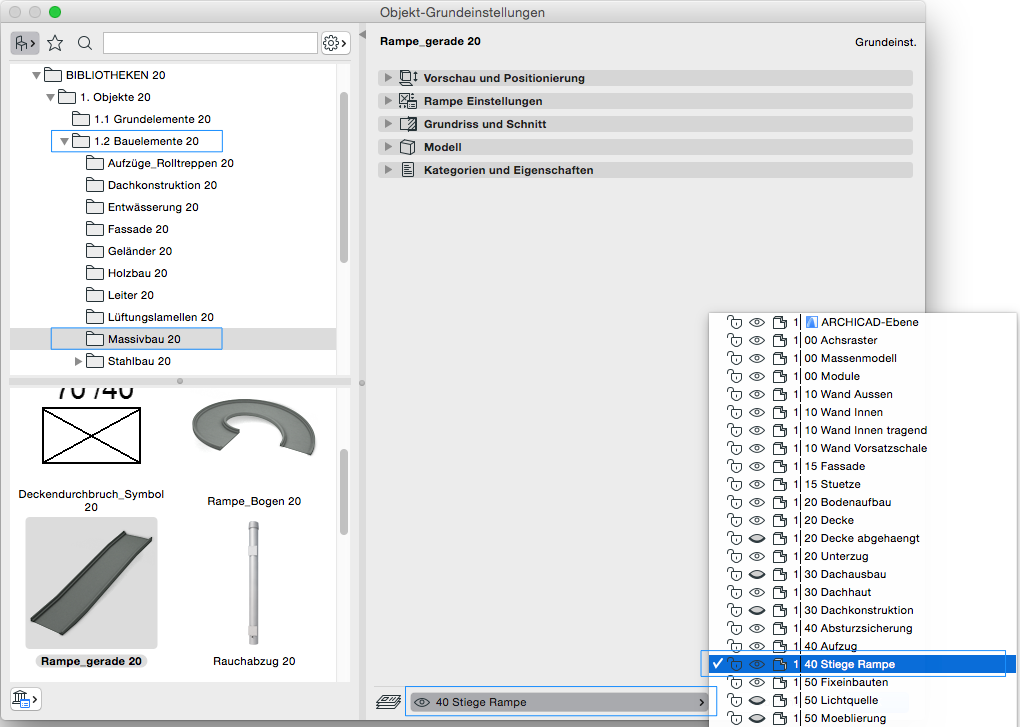Expand the Vorschau und Positionierung panel
Screen dimensions: 1020x727
388,78
